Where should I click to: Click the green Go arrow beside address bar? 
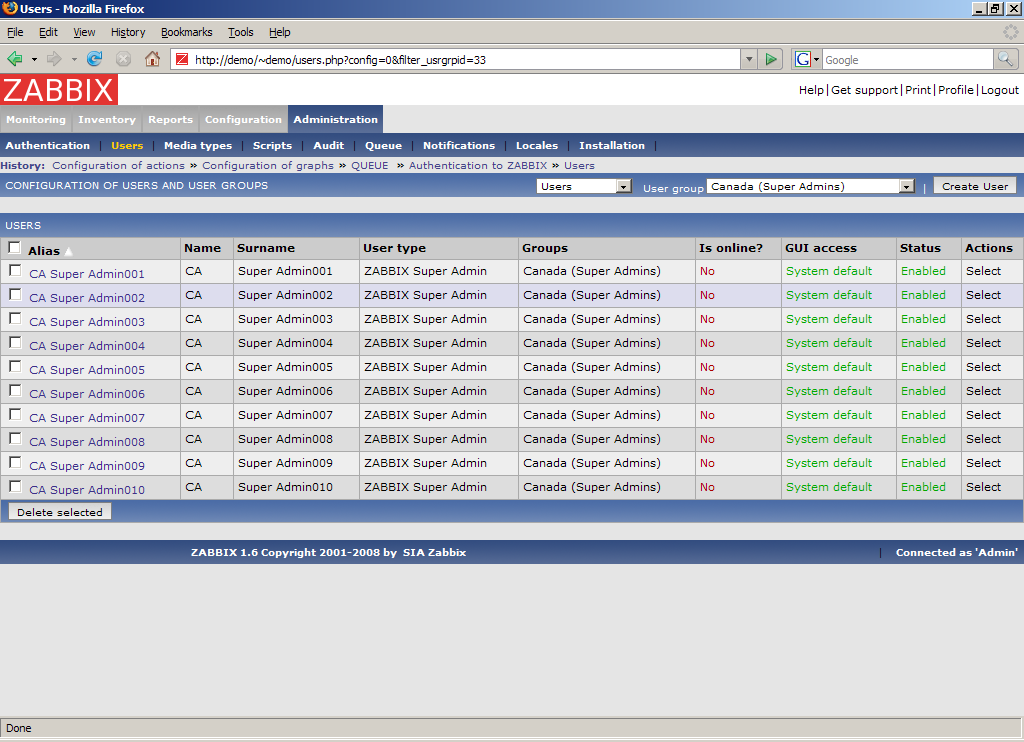click(771, 59)
